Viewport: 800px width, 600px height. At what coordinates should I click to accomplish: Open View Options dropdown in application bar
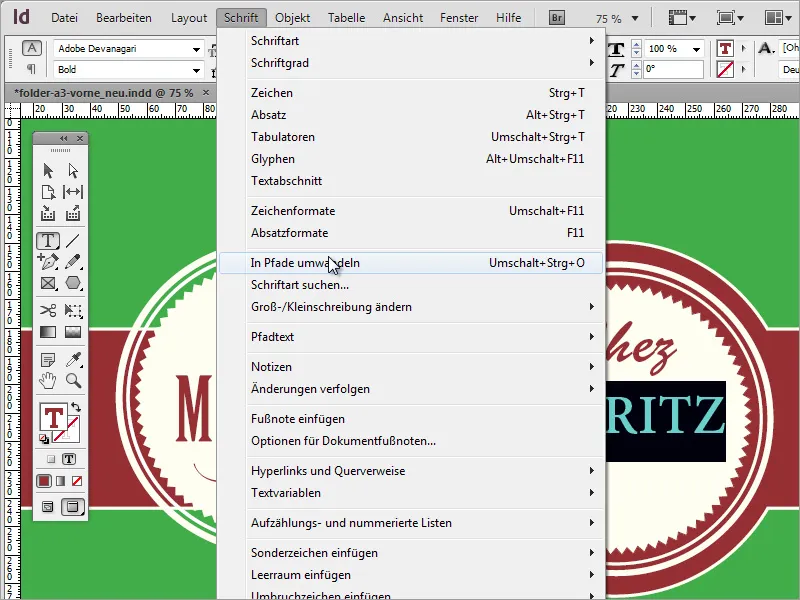(682, 18)
